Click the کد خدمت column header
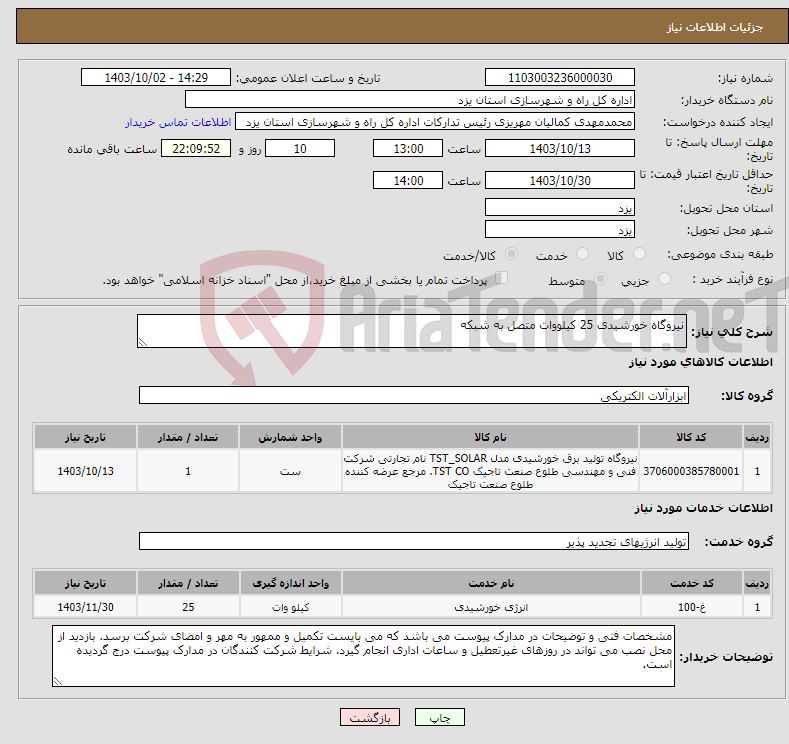This screenshot has width=789, height=744. [692, 583]
